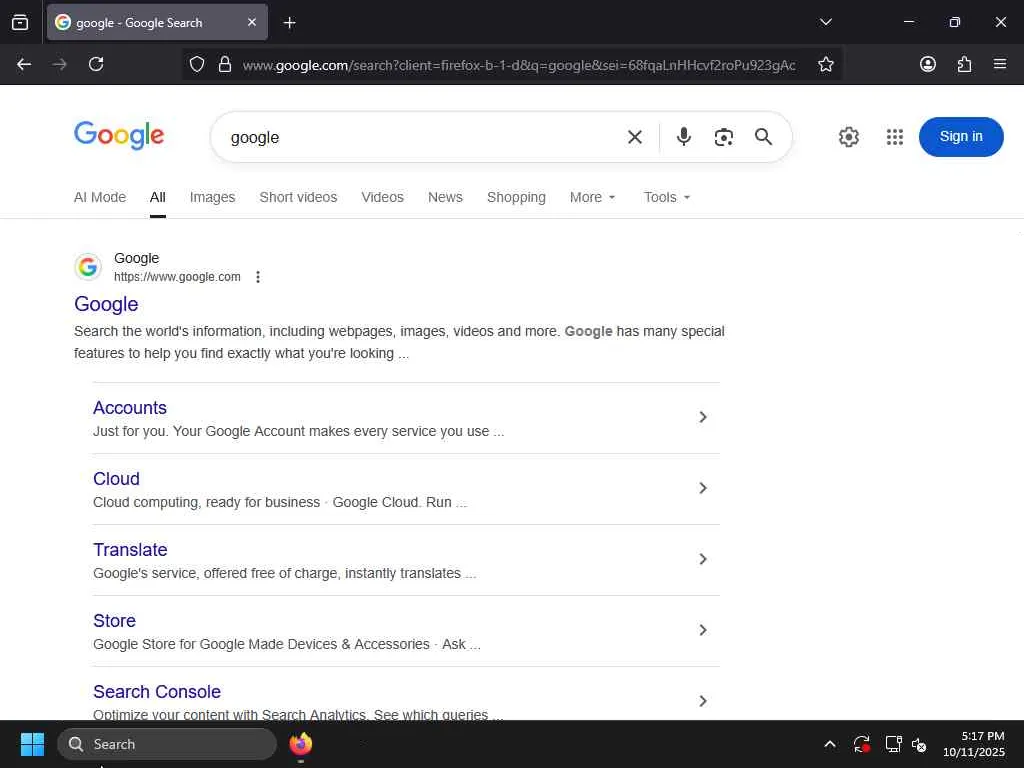
Task: Open the extensions puzzle icon
Action: pos(964,64)
